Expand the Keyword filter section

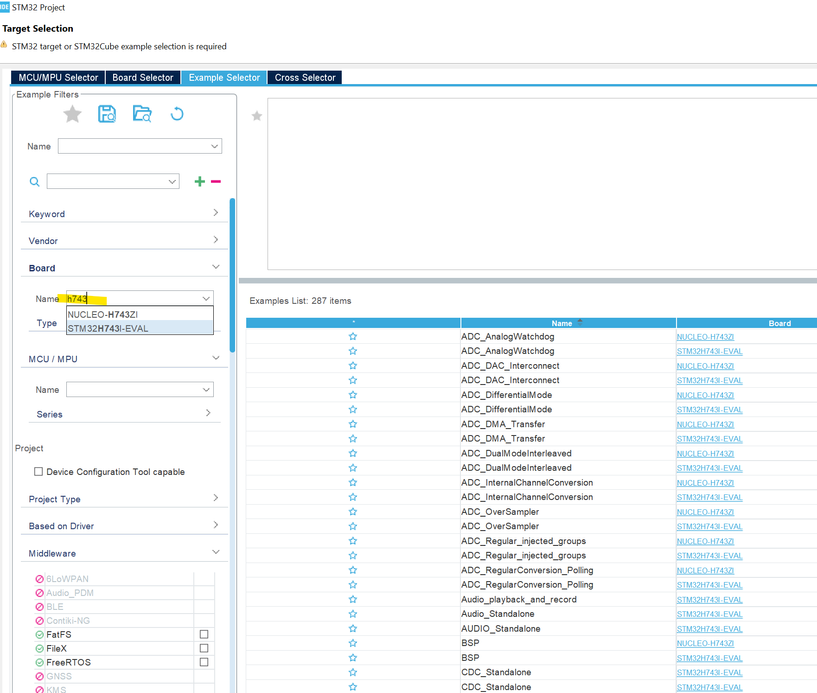coord(124,214)
